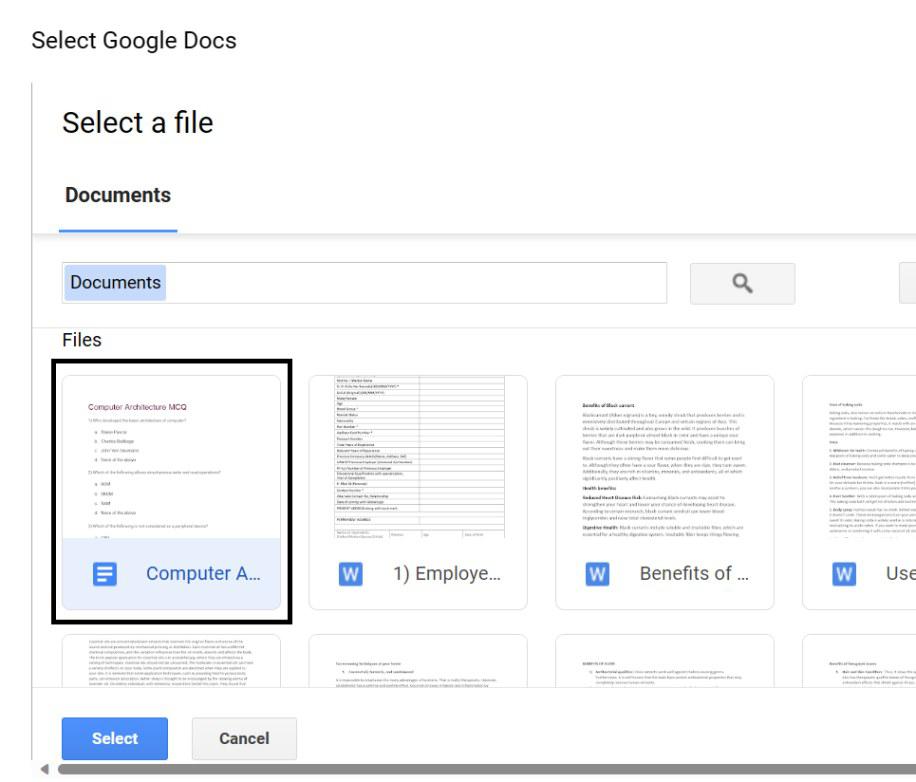
Task: Click the Select Google Docs title
Action: point(134,41)
